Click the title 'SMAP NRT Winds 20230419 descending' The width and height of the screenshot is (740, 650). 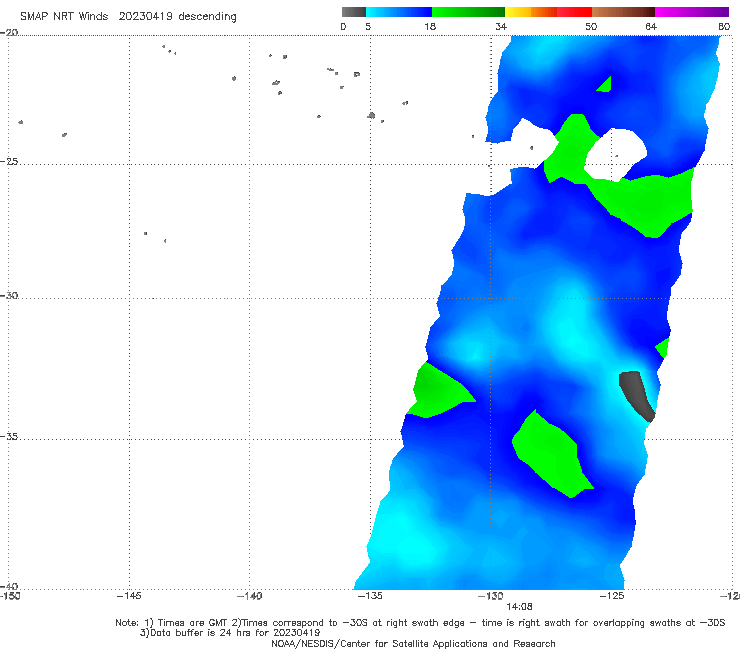pyautogui.click(x=128, y=17)
